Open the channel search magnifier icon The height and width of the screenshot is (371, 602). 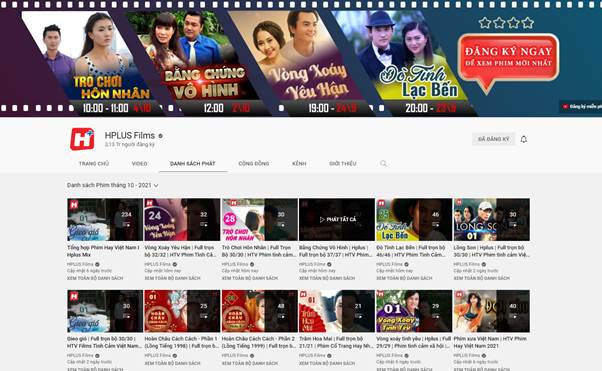(x=383, y=164)
